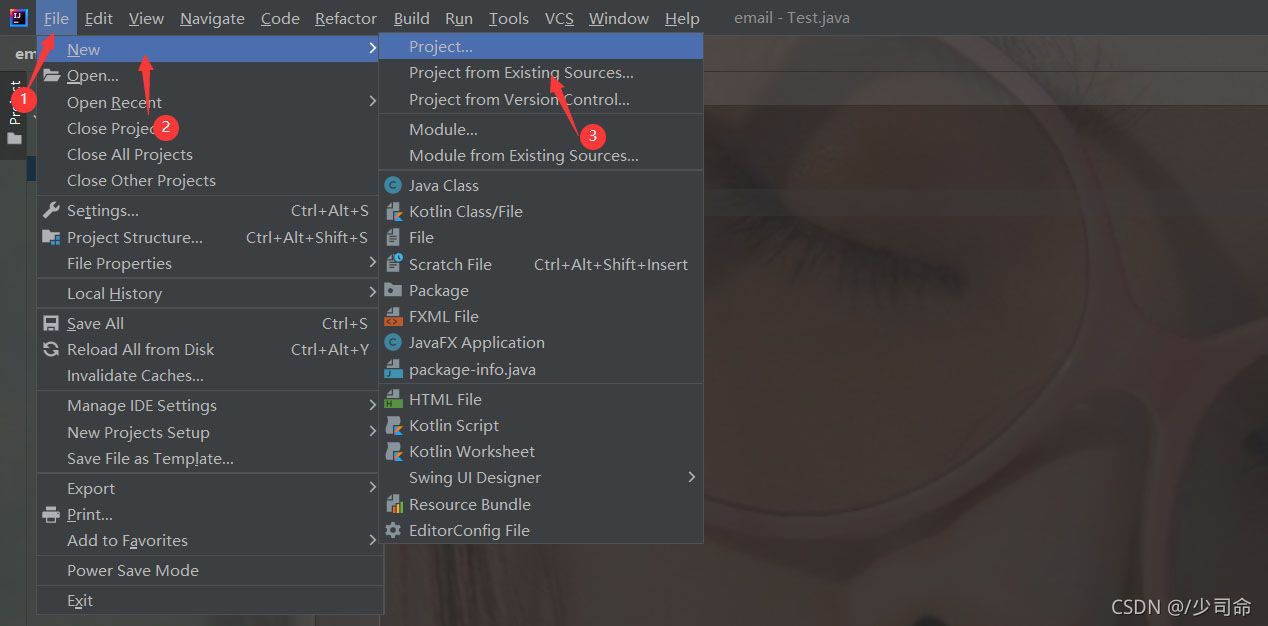Viewport: 1268px width, 626px height.
Task: Choose Project... in the New submenu
Action: click(541, 46)
